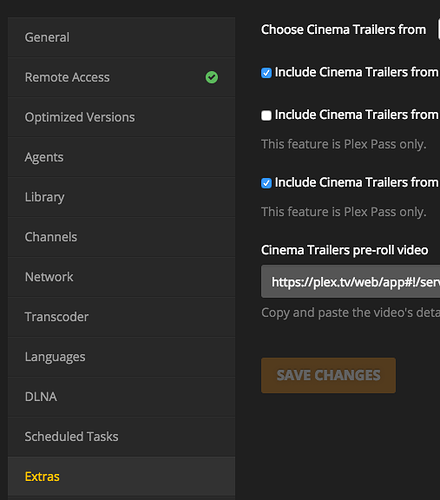Select Scheduled Tasks in sidebar
Image resolution: width=440 pixels, height=500 pixels.
coord(121,437)
